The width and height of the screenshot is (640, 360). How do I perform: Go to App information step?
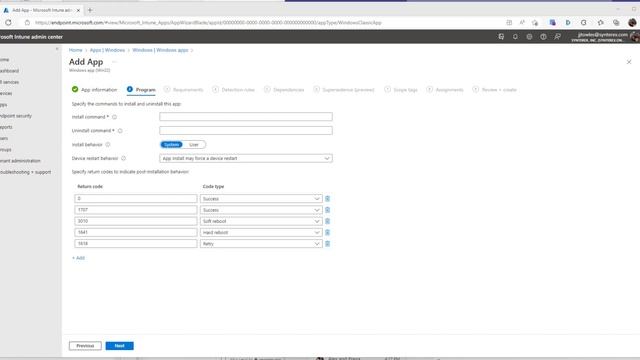click(x=94, y=90)
